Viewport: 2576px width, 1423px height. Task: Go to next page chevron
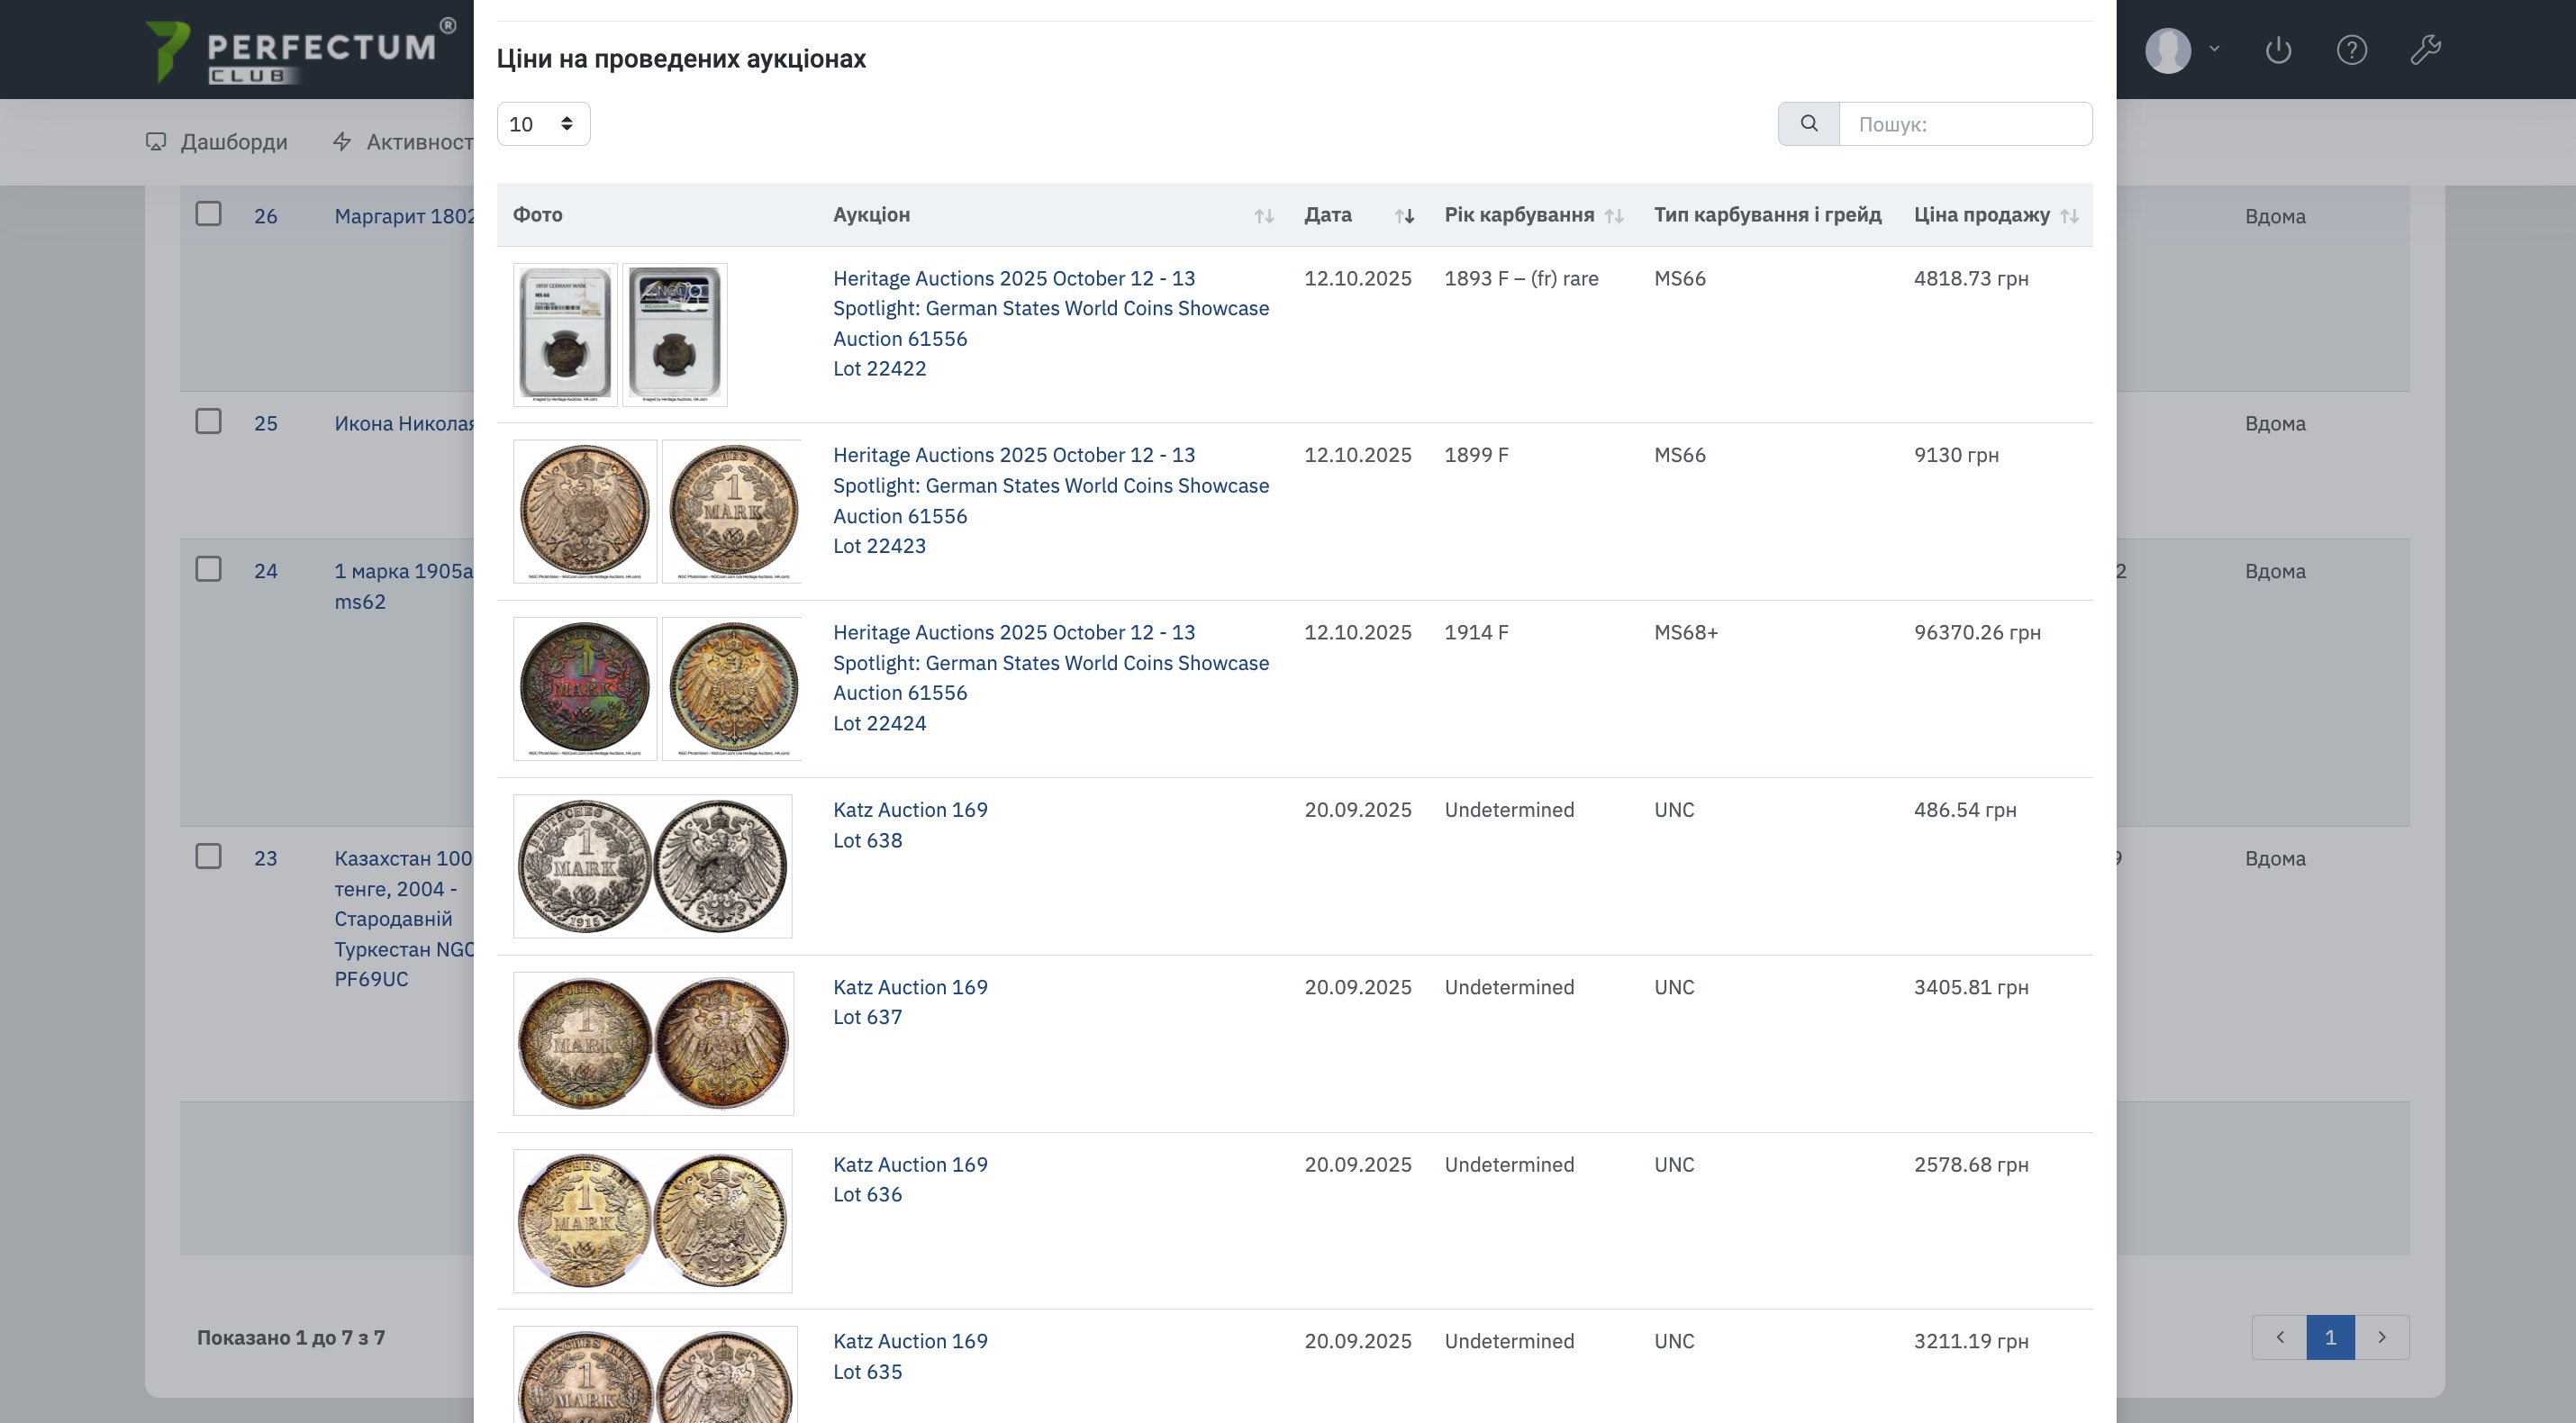(x=2382, y=1337)
